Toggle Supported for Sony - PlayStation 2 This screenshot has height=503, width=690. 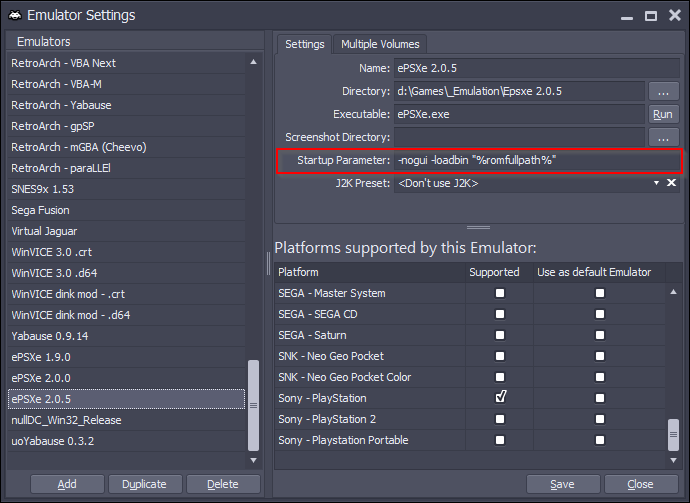500,419
